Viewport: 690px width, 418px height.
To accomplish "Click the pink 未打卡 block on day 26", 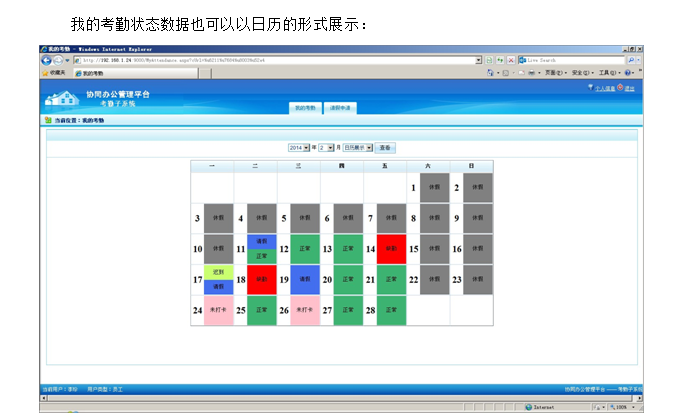I will coord(305,310).
